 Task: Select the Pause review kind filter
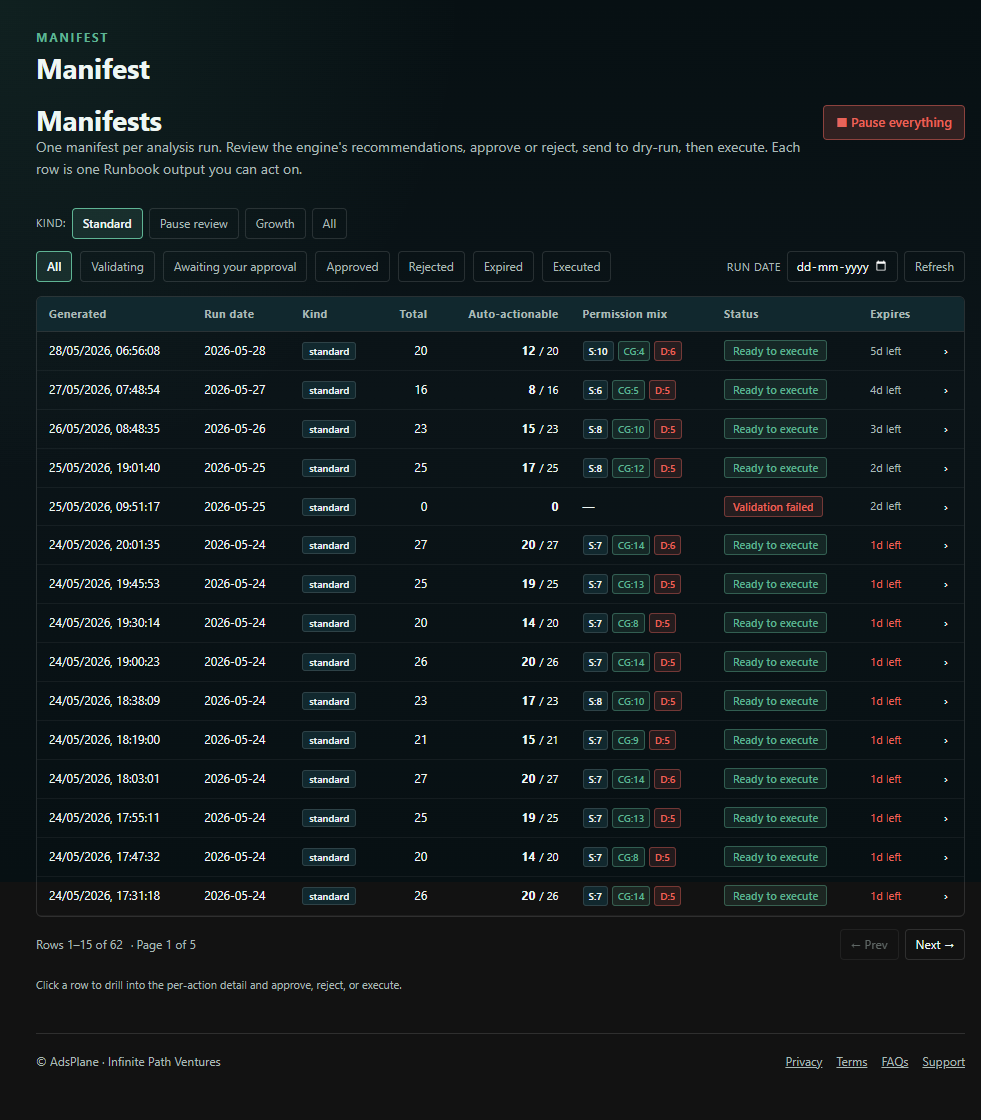point(194,224)
